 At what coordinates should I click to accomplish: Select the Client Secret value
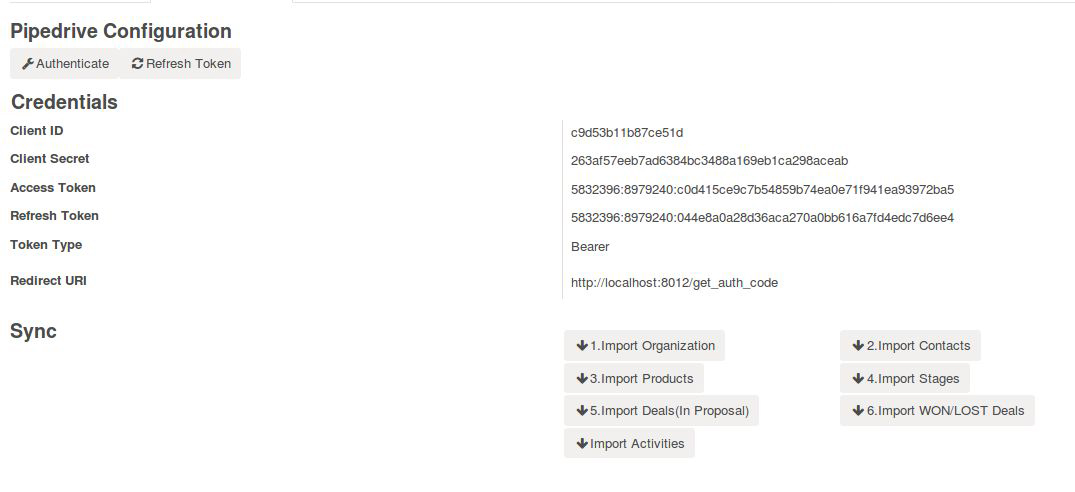(710, 161)
